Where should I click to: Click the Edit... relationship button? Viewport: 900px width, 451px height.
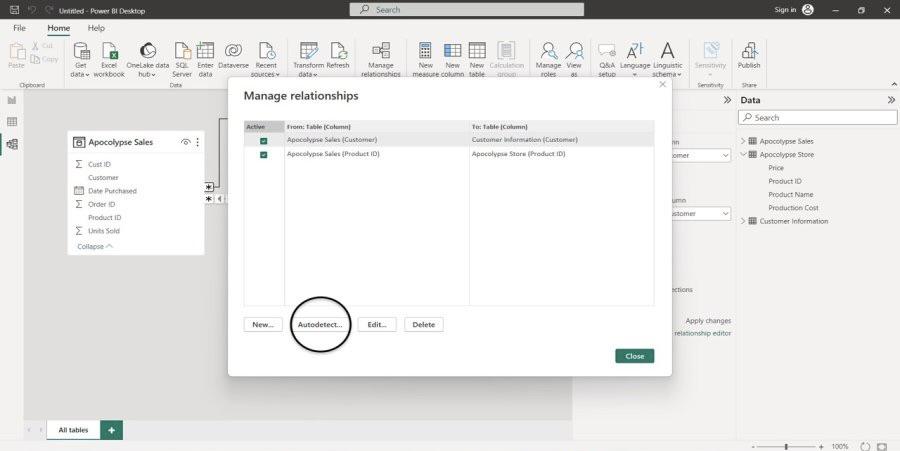[x=377, y=324]
